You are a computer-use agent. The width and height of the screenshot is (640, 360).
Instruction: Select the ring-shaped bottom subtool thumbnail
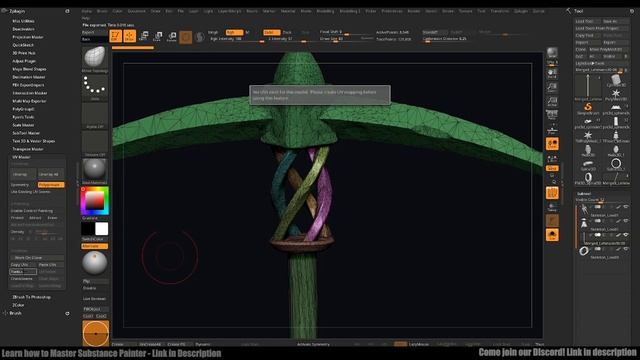pyautogui.click(x=584, y=251)
